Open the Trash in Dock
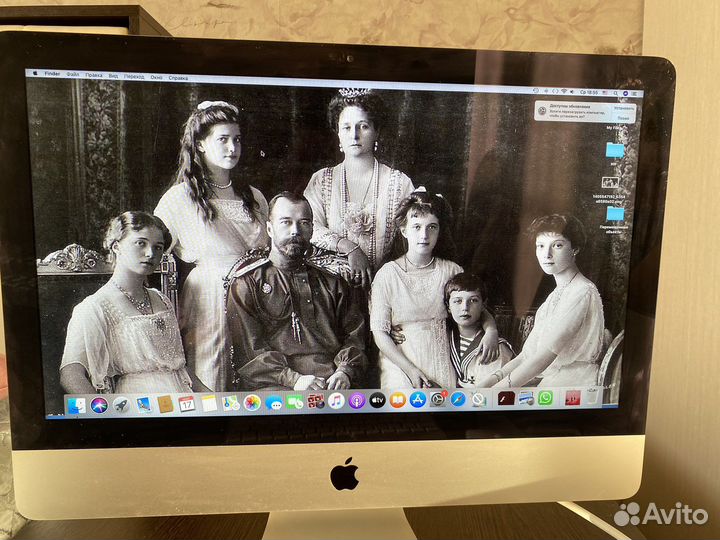The image size is (720, 540). click(x=593, y=398)
